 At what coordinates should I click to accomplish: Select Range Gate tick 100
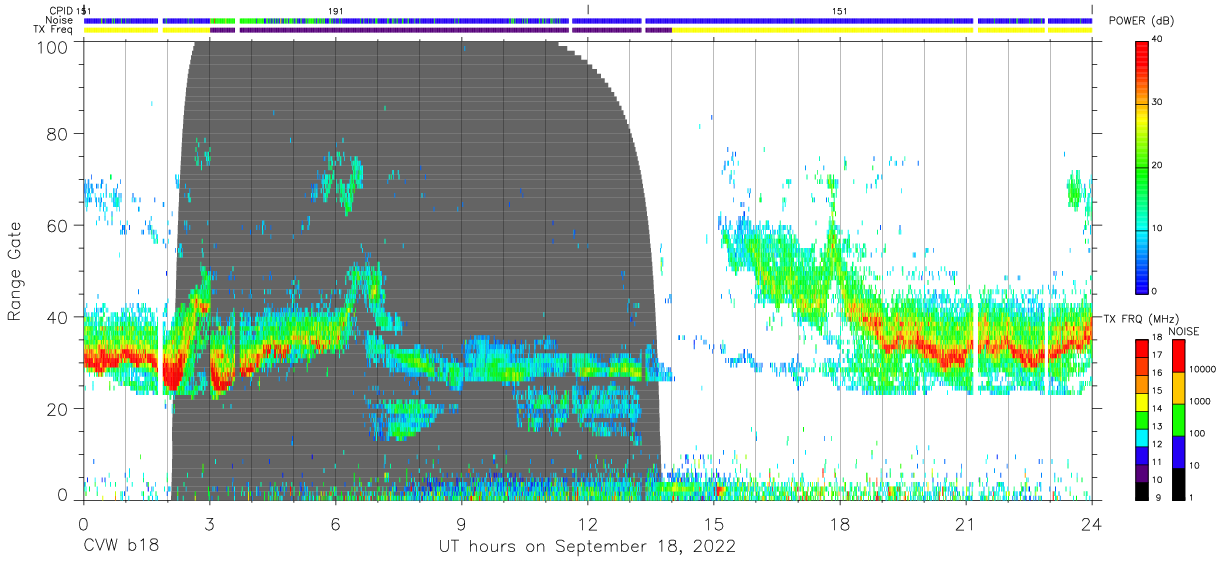pos(53,46)
